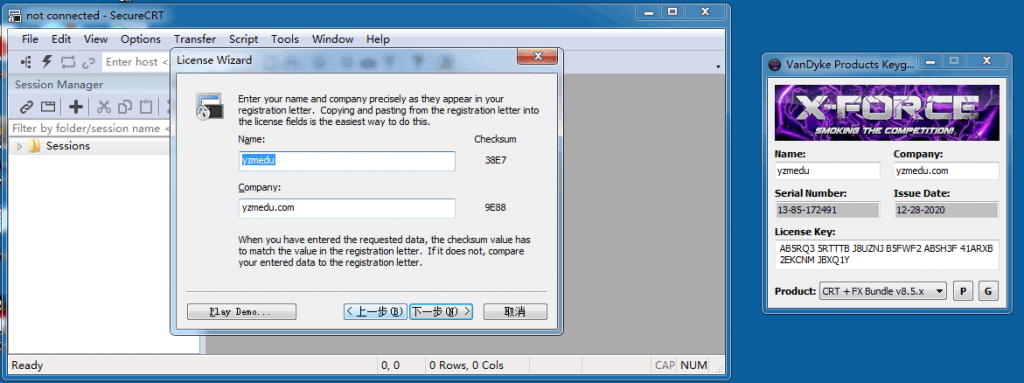Open the Product dropdown in the VanDyke window
The height and width of the screenshot is (383, 1024).
882,291
